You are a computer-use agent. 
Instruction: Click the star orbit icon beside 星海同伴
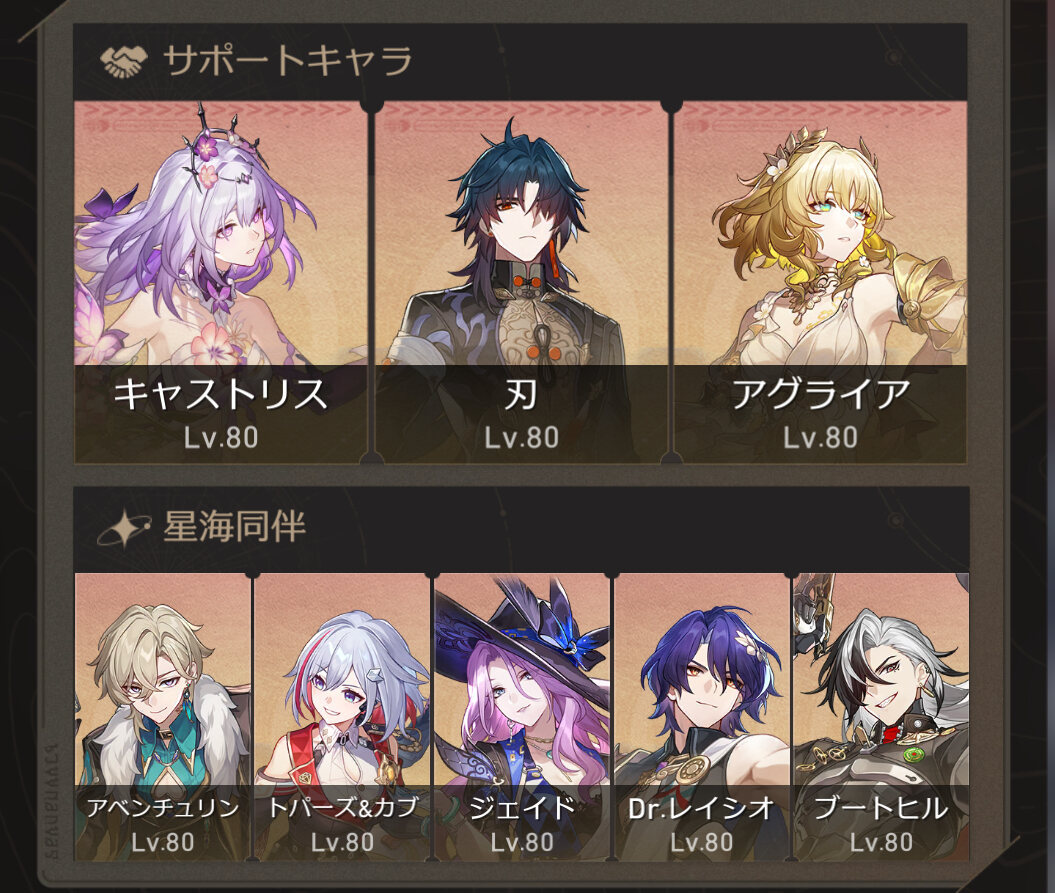123,528
